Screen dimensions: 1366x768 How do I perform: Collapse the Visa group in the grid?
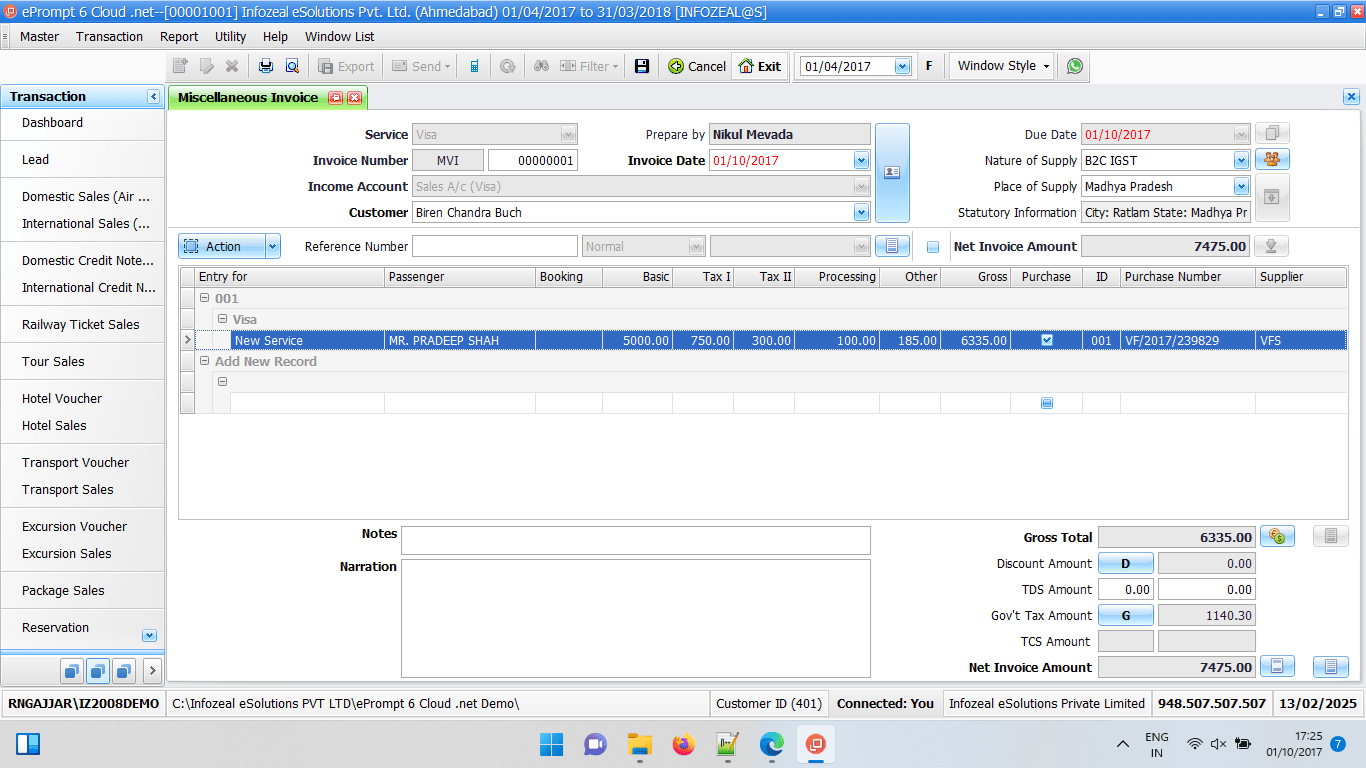(222, 319)
